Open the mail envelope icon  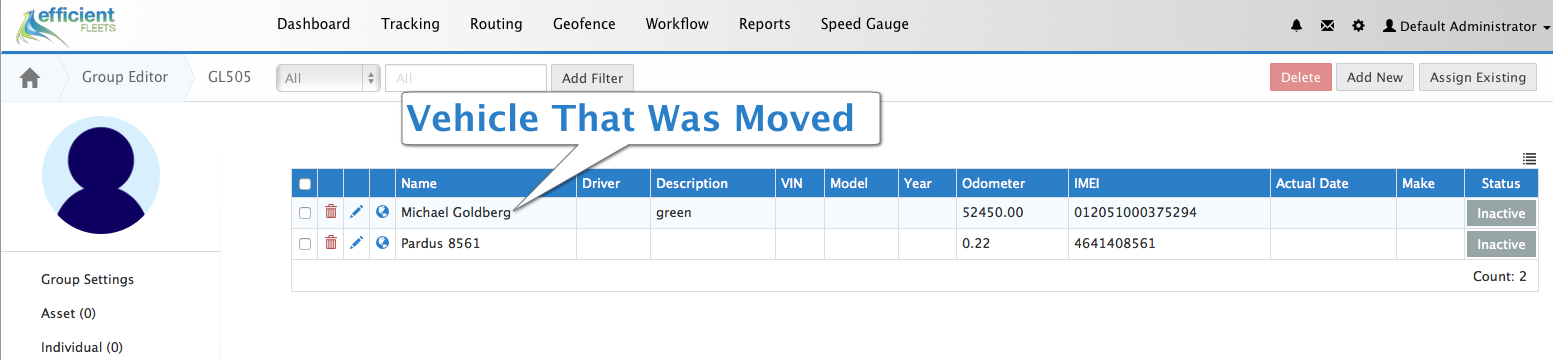coord(1327,26)
